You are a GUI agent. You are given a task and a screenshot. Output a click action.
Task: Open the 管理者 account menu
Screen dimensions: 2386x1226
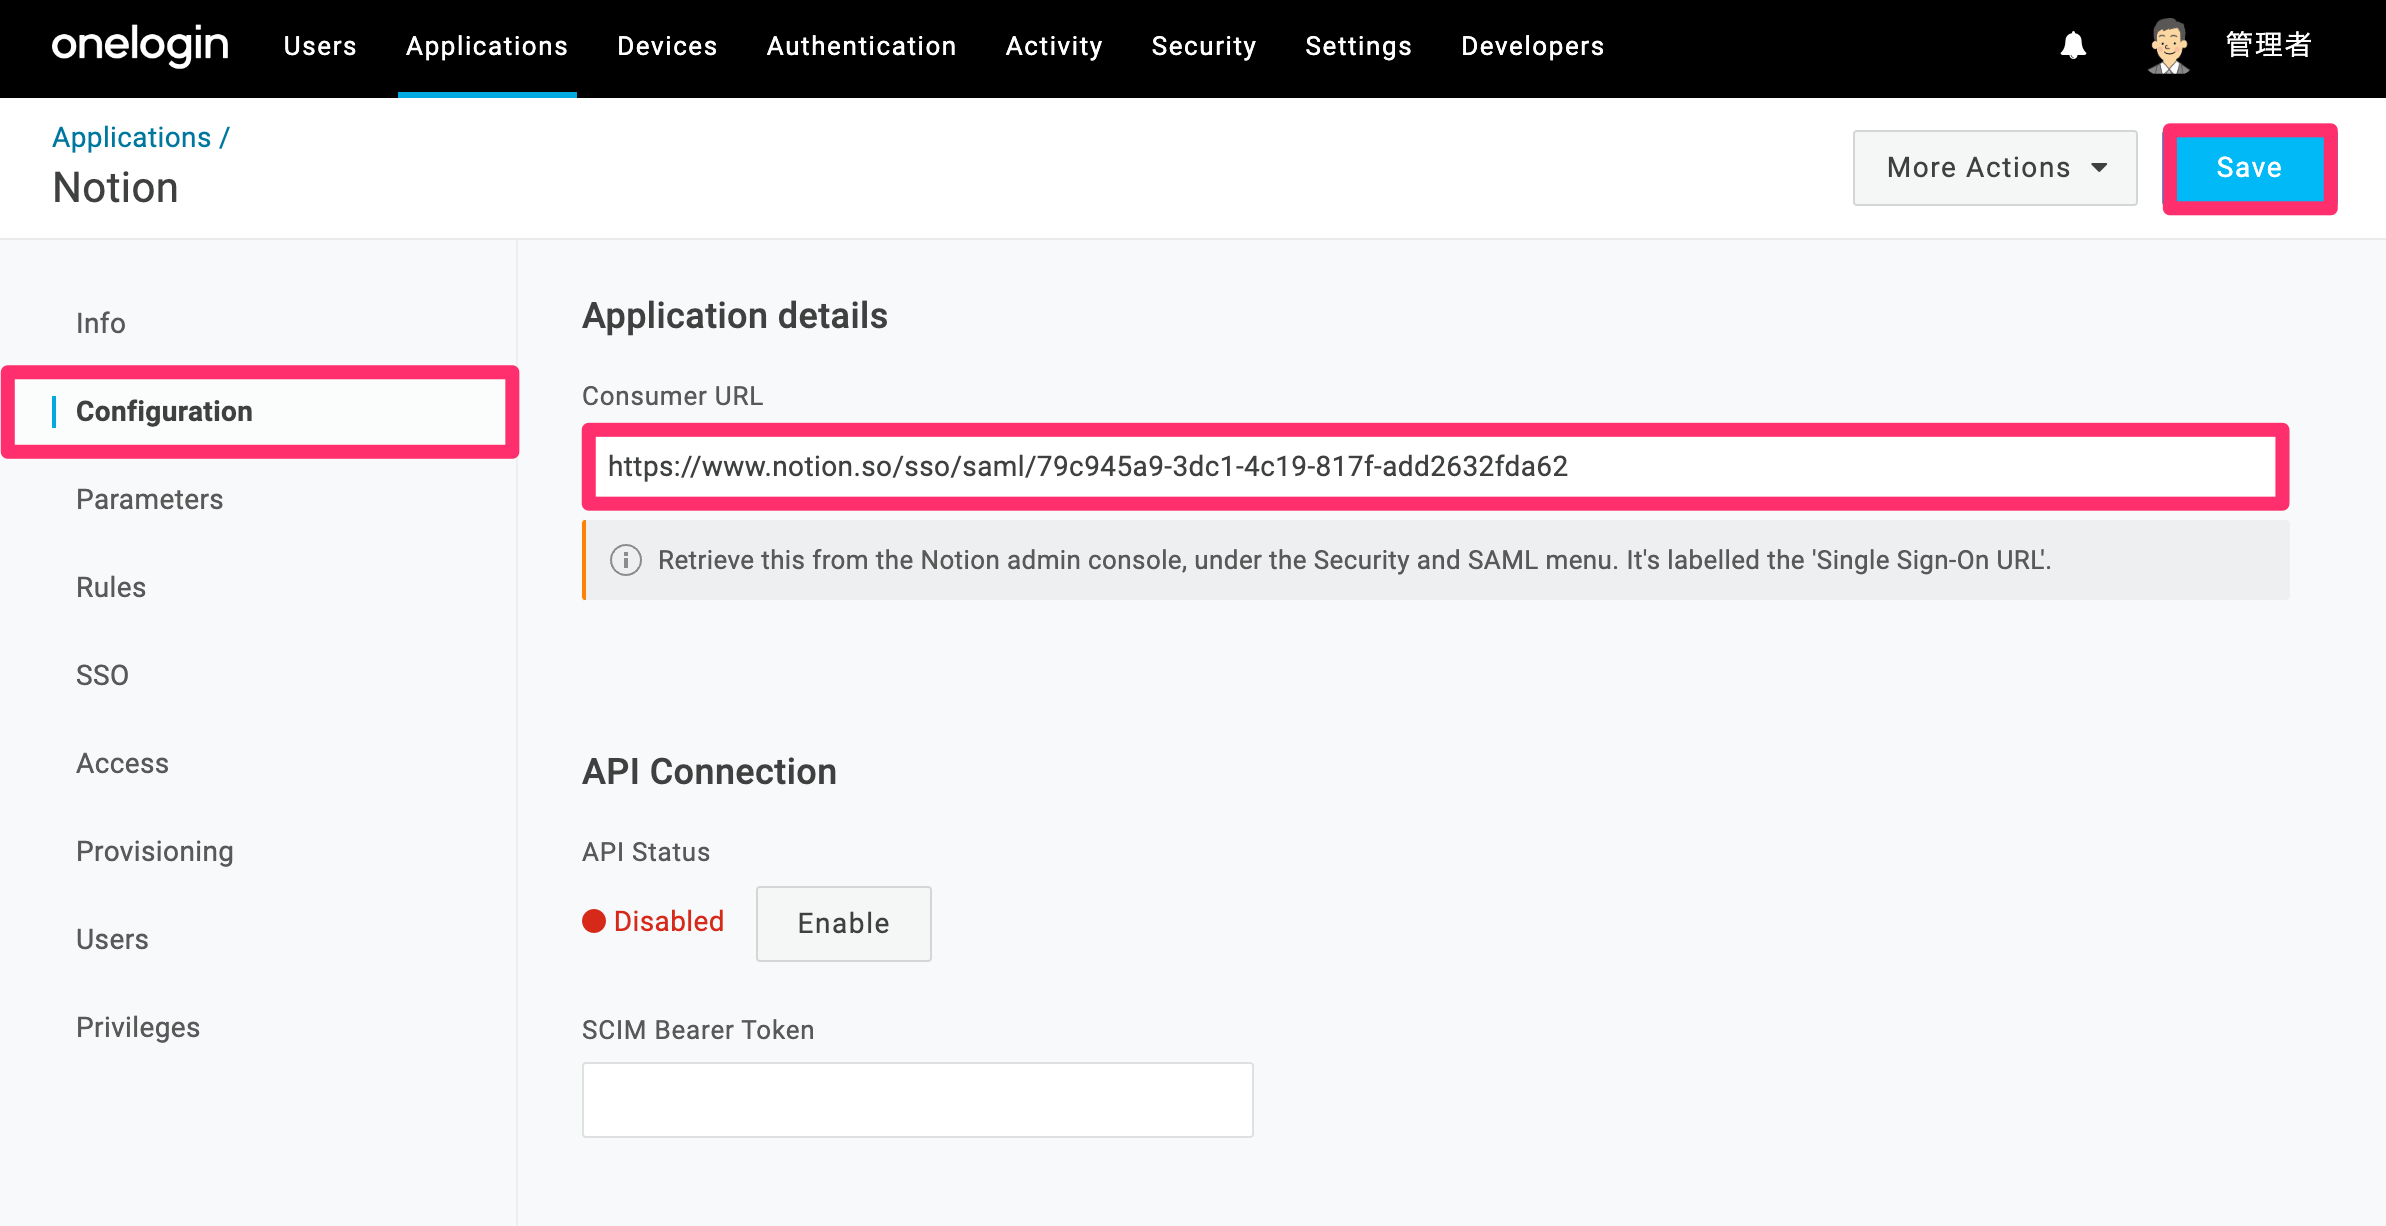point(2269,46)
